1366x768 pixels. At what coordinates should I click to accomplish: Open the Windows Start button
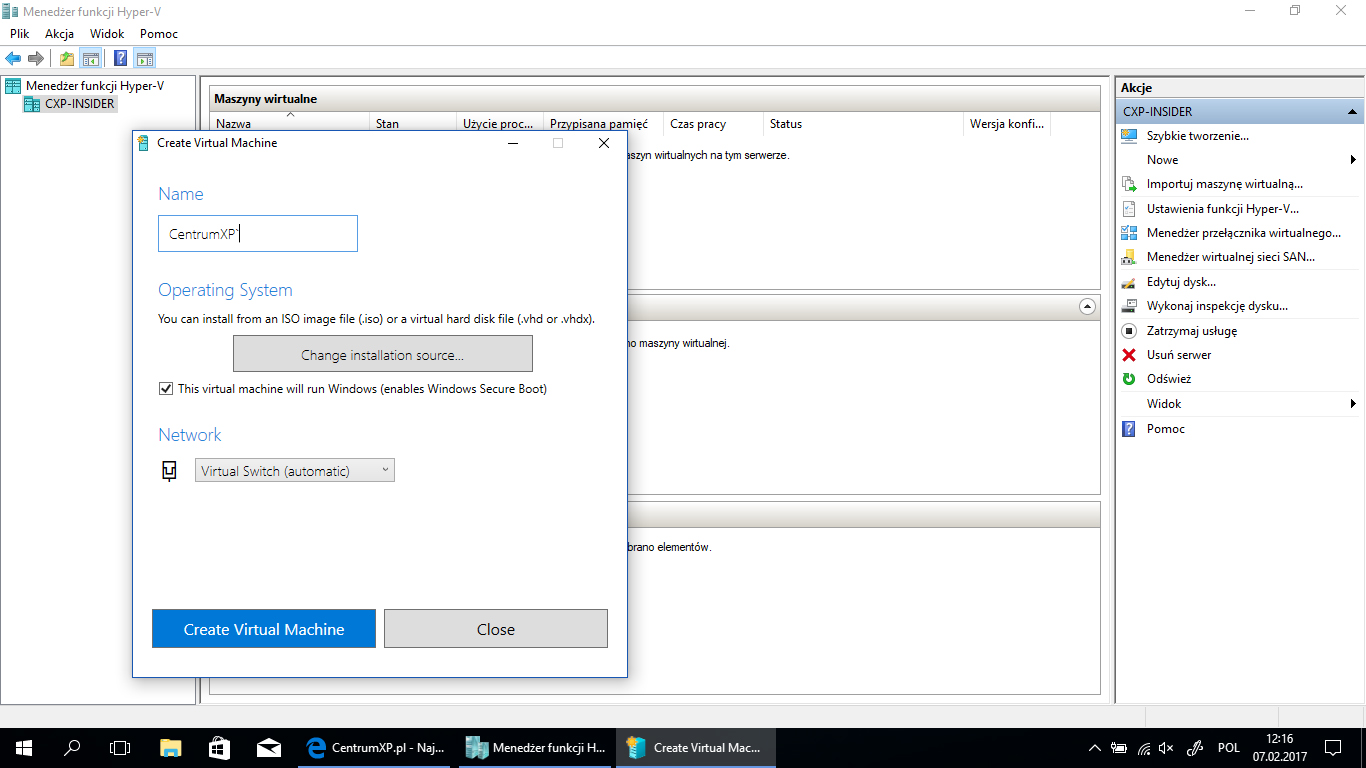click(x=24, y=747)
